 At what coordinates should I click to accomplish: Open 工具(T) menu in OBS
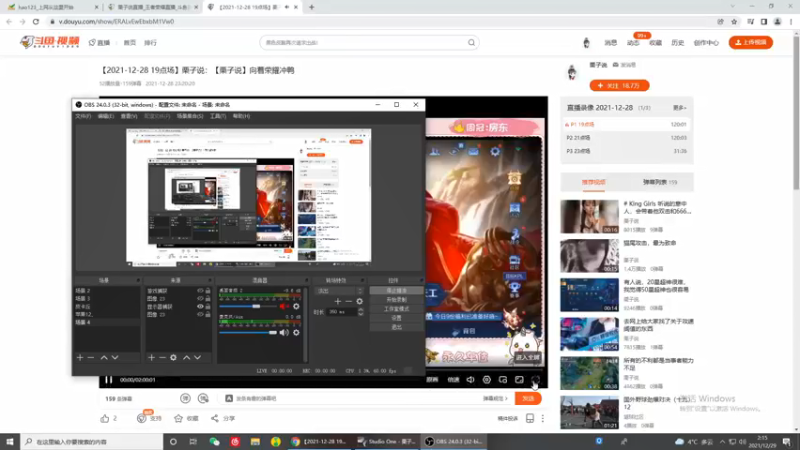coord(218,116)
